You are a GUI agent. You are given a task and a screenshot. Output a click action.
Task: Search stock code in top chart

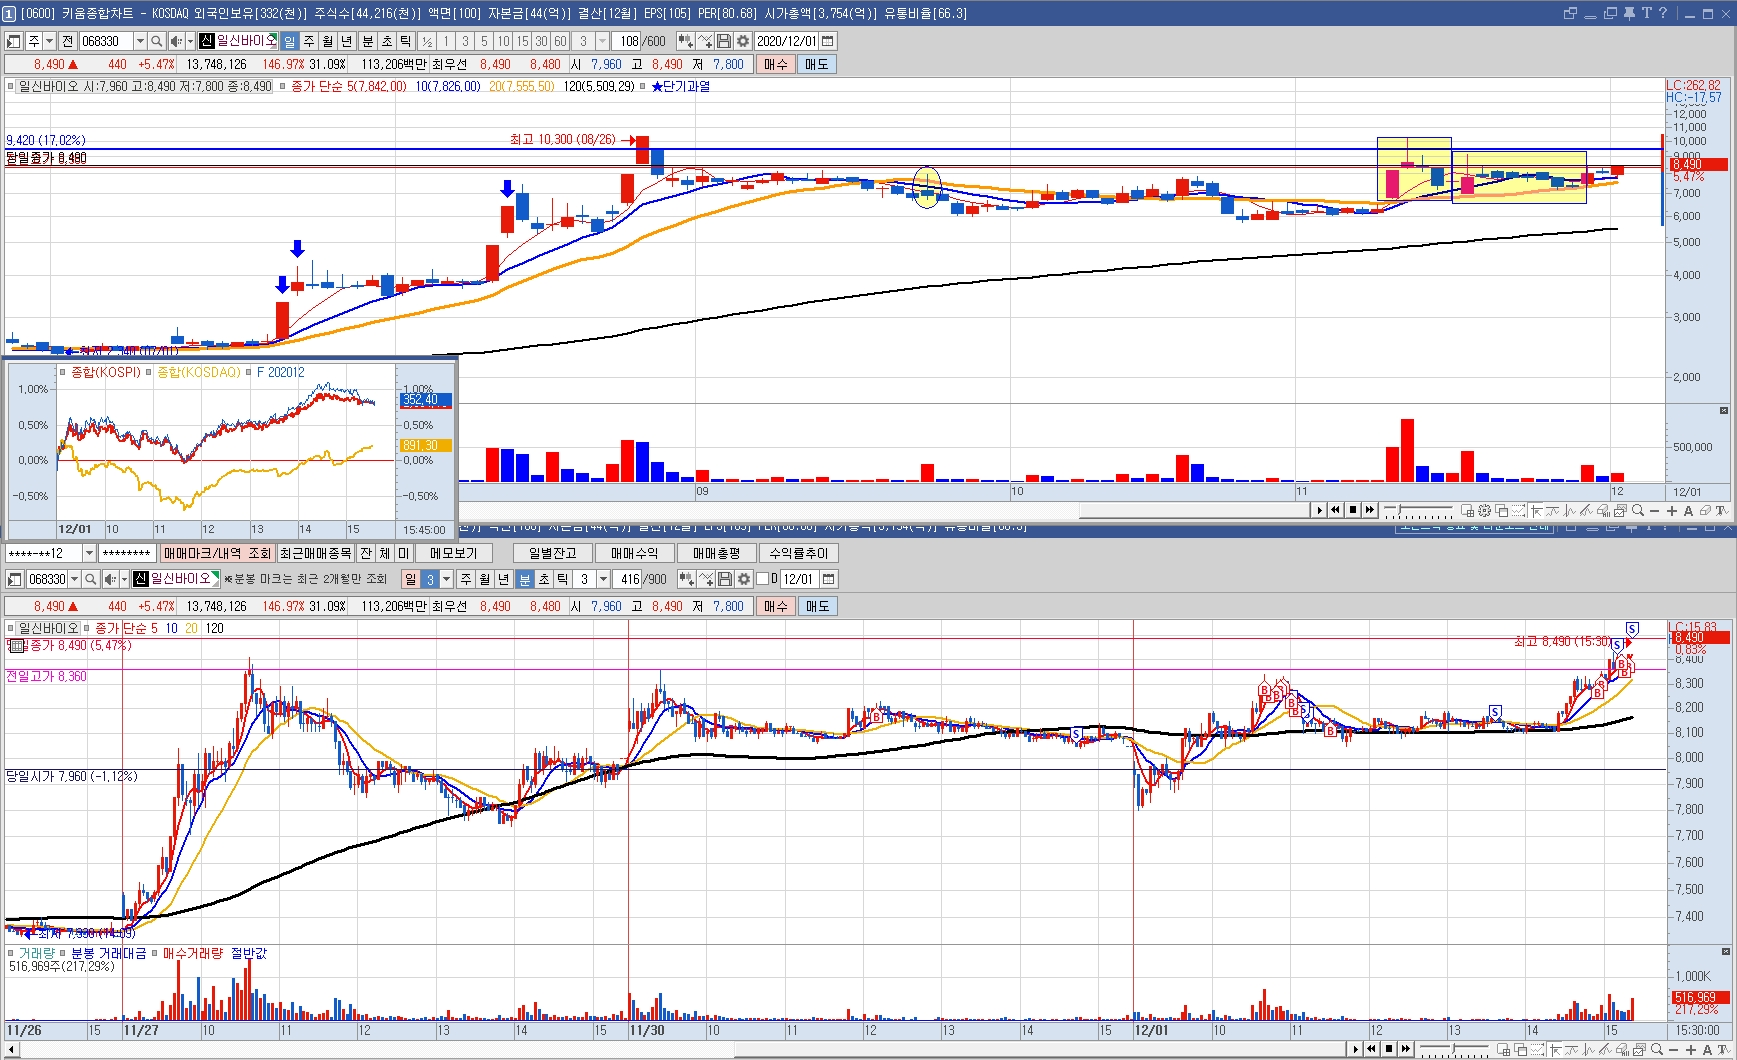click(x=156, y=41)
